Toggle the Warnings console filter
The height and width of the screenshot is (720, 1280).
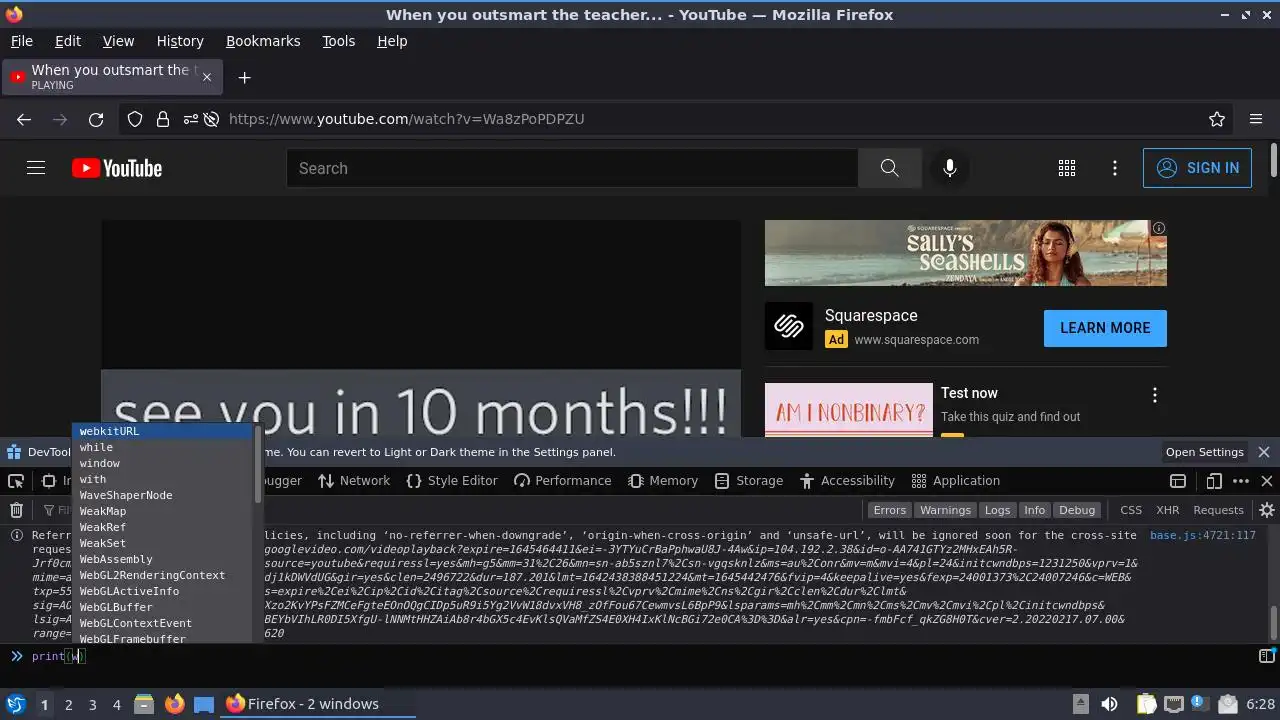(x=945, y=510)
